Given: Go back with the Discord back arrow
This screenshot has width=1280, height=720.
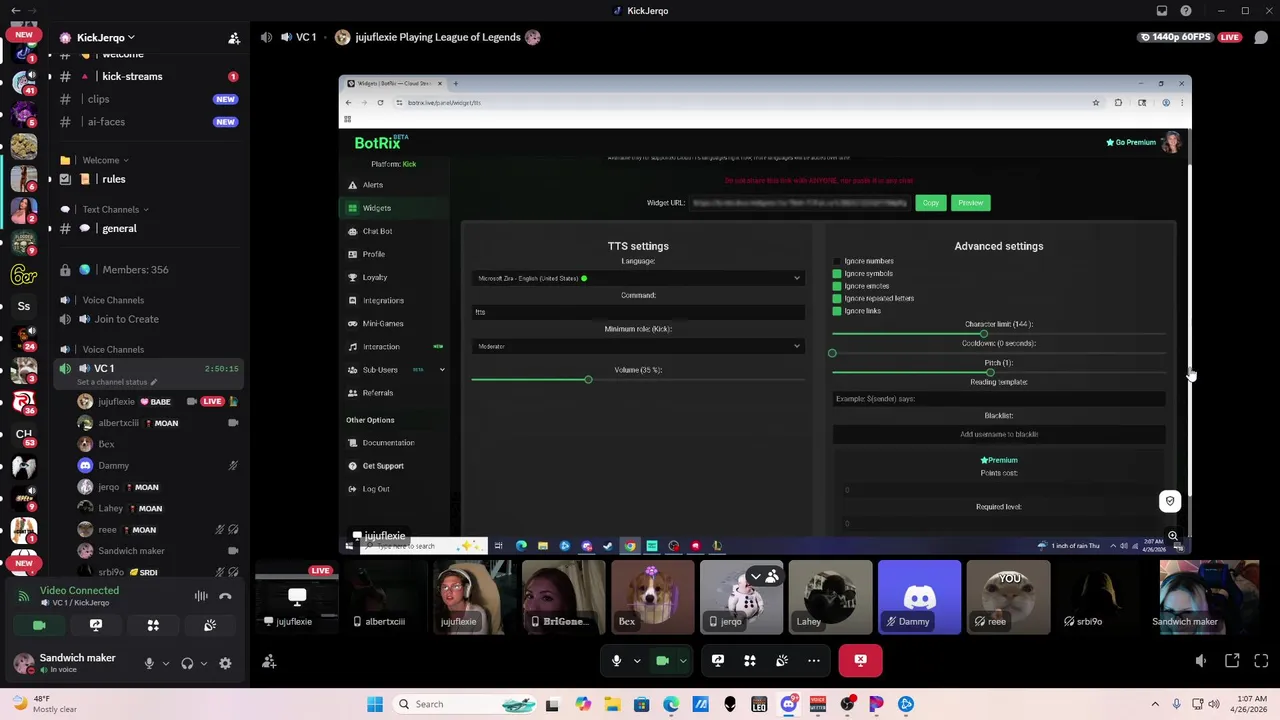Looking at the screenshot, I should click(15, 11).
